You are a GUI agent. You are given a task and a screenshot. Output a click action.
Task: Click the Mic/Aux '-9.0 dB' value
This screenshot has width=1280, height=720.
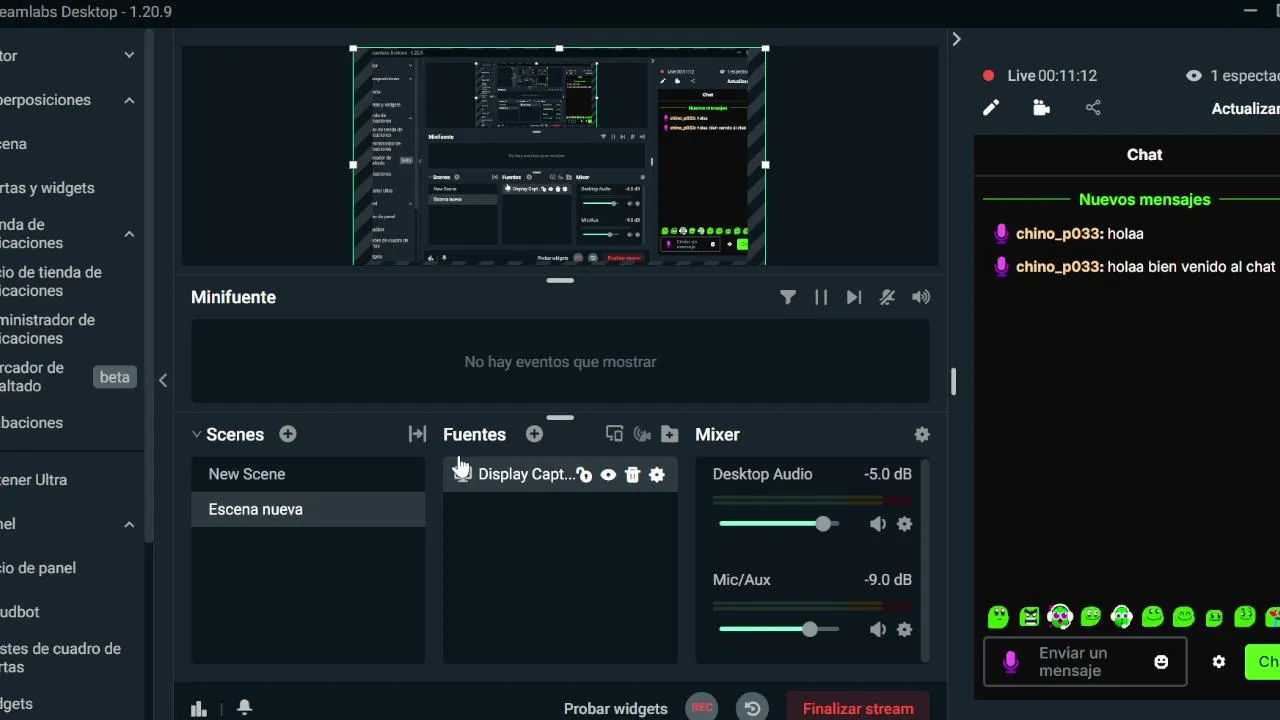tap(887, 580)
